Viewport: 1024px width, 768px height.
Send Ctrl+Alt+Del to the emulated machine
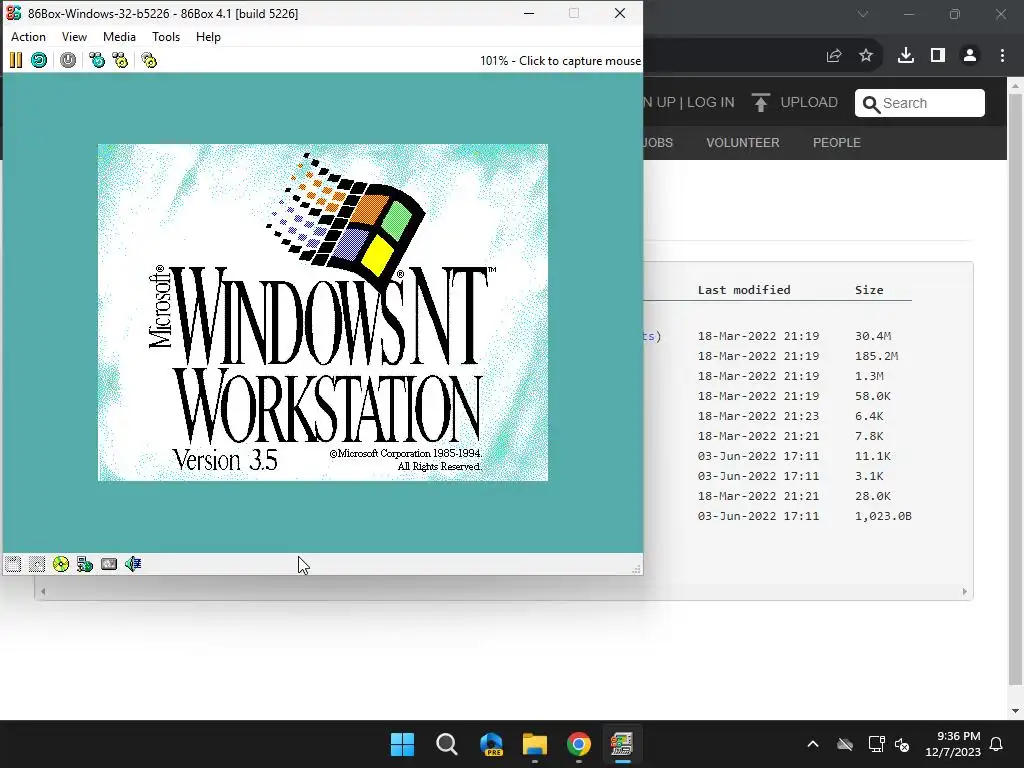[97, 61]
